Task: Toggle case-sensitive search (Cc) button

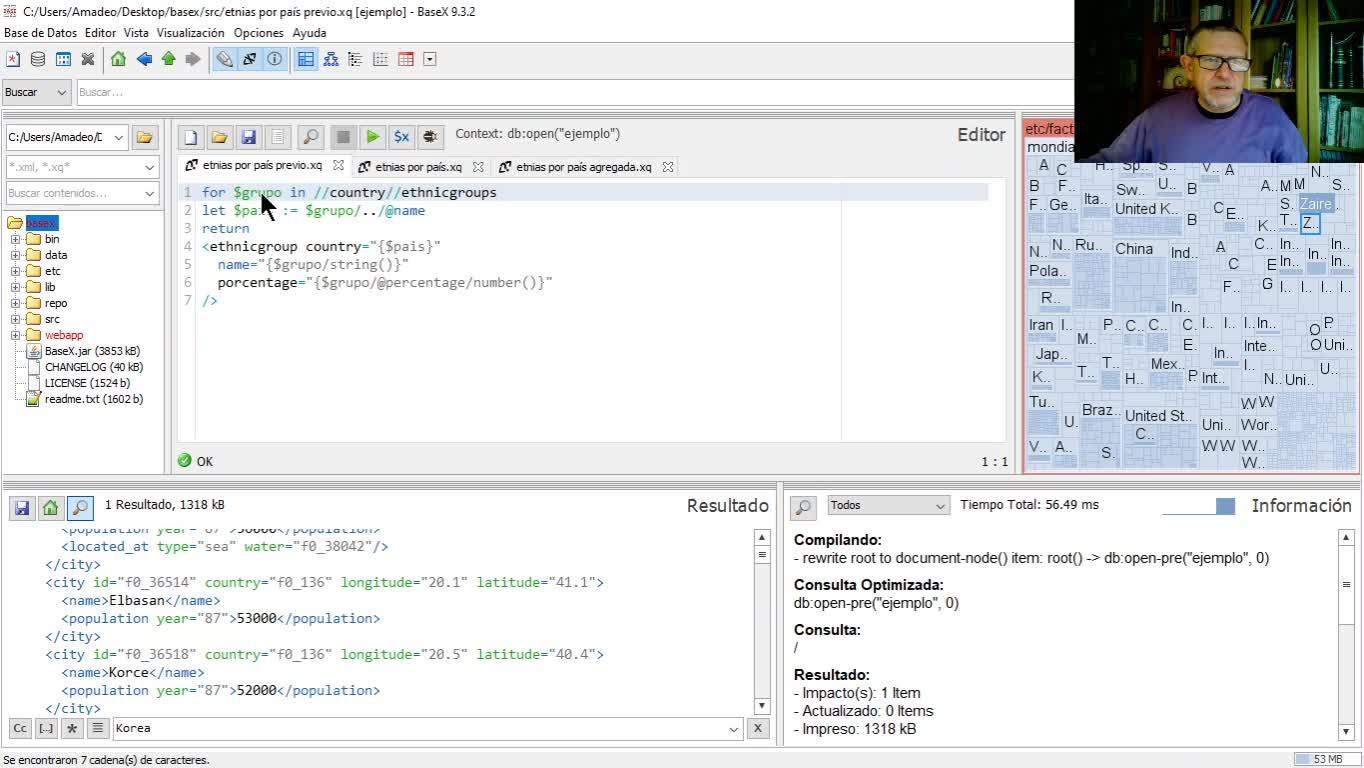Action: point(20,728)
